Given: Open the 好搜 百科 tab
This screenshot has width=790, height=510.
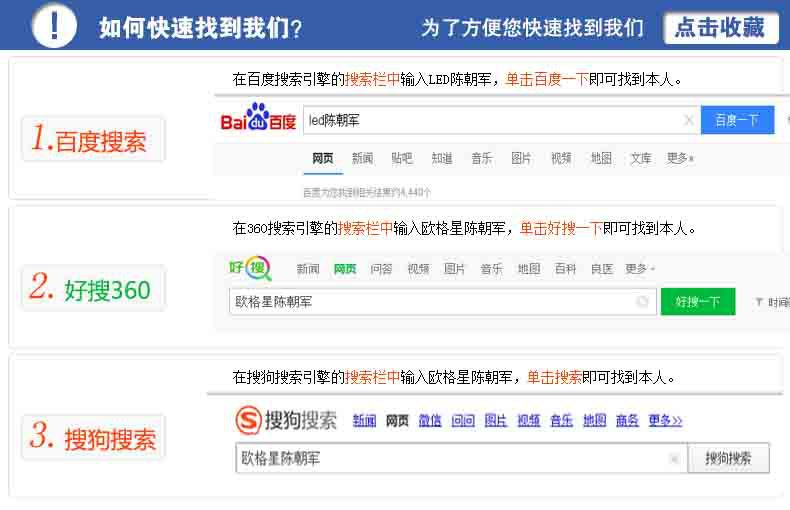Looking at the screenshot, I should (x=565, y=269).
